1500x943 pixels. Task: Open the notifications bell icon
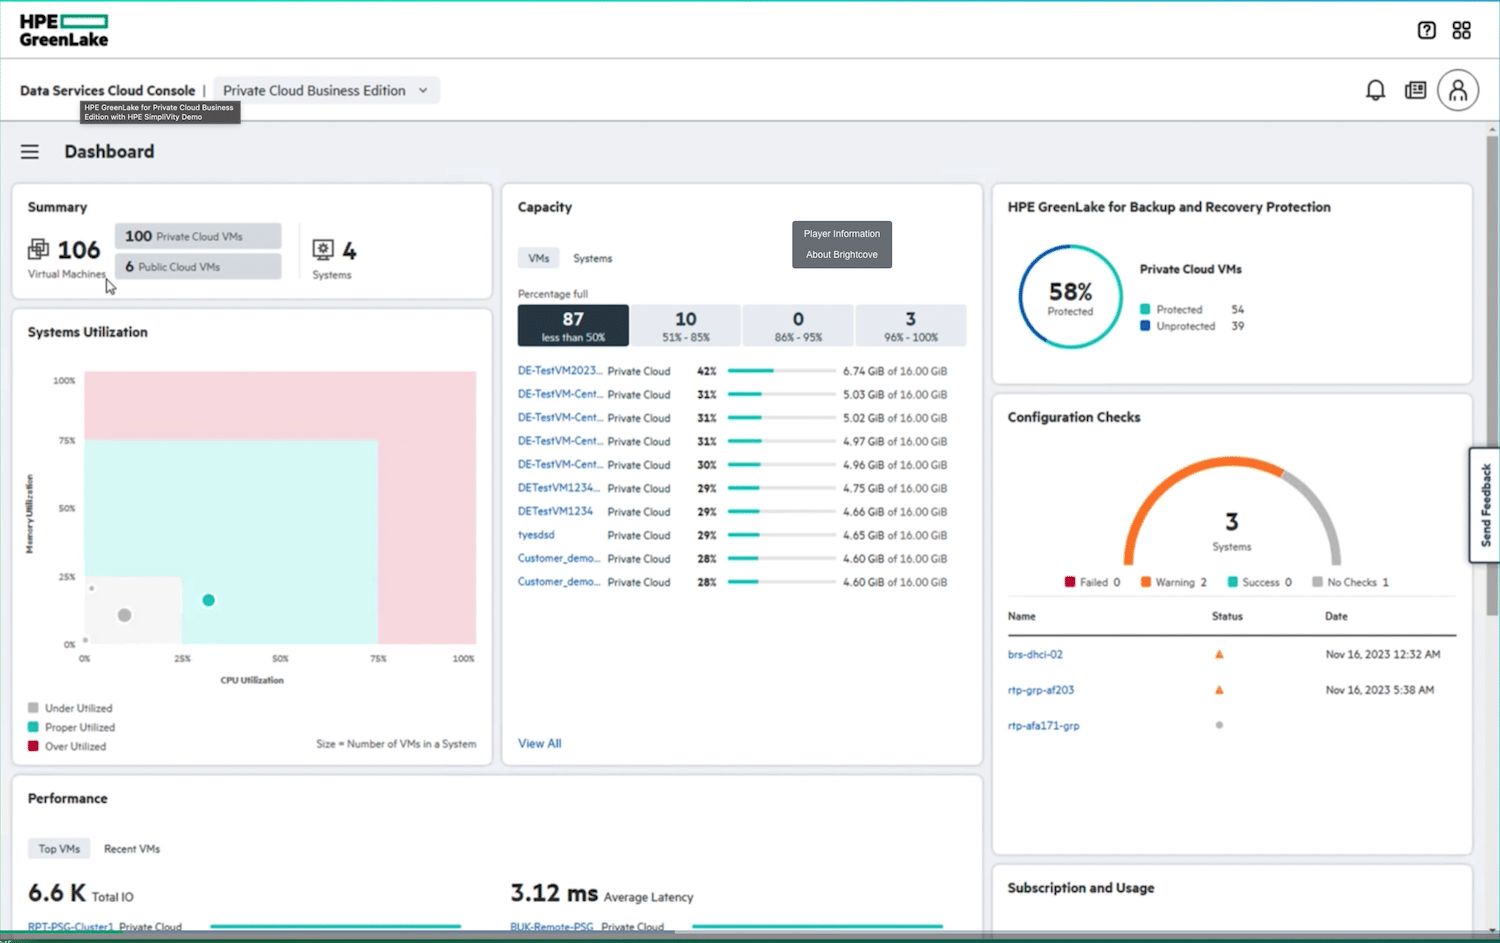(x=1376, y=91)
